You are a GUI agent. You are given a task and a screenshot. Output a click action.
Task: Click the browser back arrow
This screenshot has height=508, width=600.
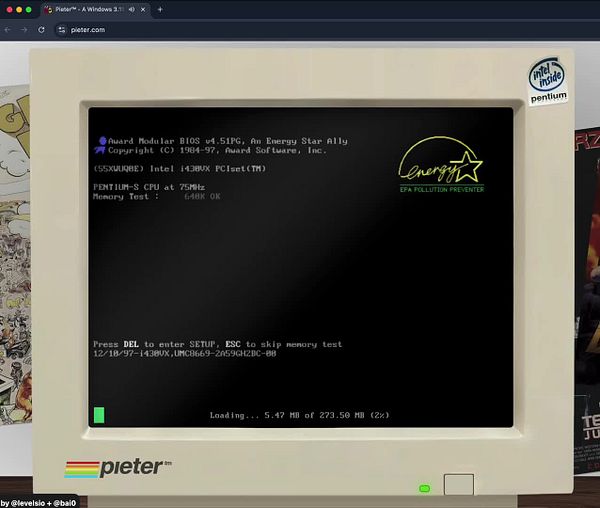pos(8,29)
